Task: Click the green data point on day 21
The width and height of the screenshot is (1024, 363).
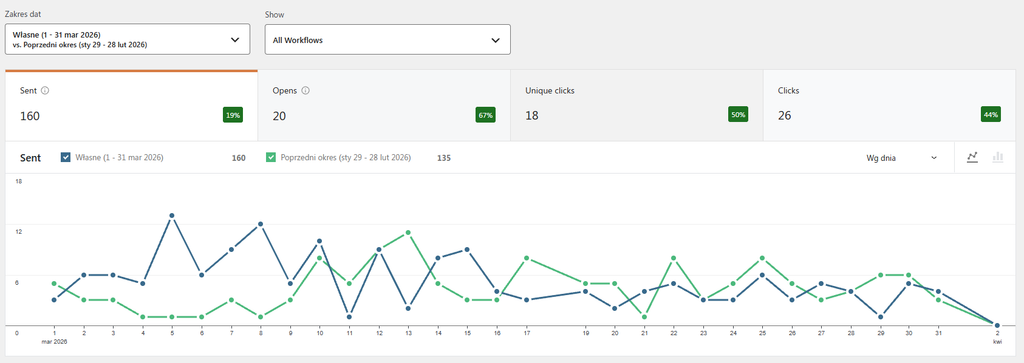Action: click(644, 317)
